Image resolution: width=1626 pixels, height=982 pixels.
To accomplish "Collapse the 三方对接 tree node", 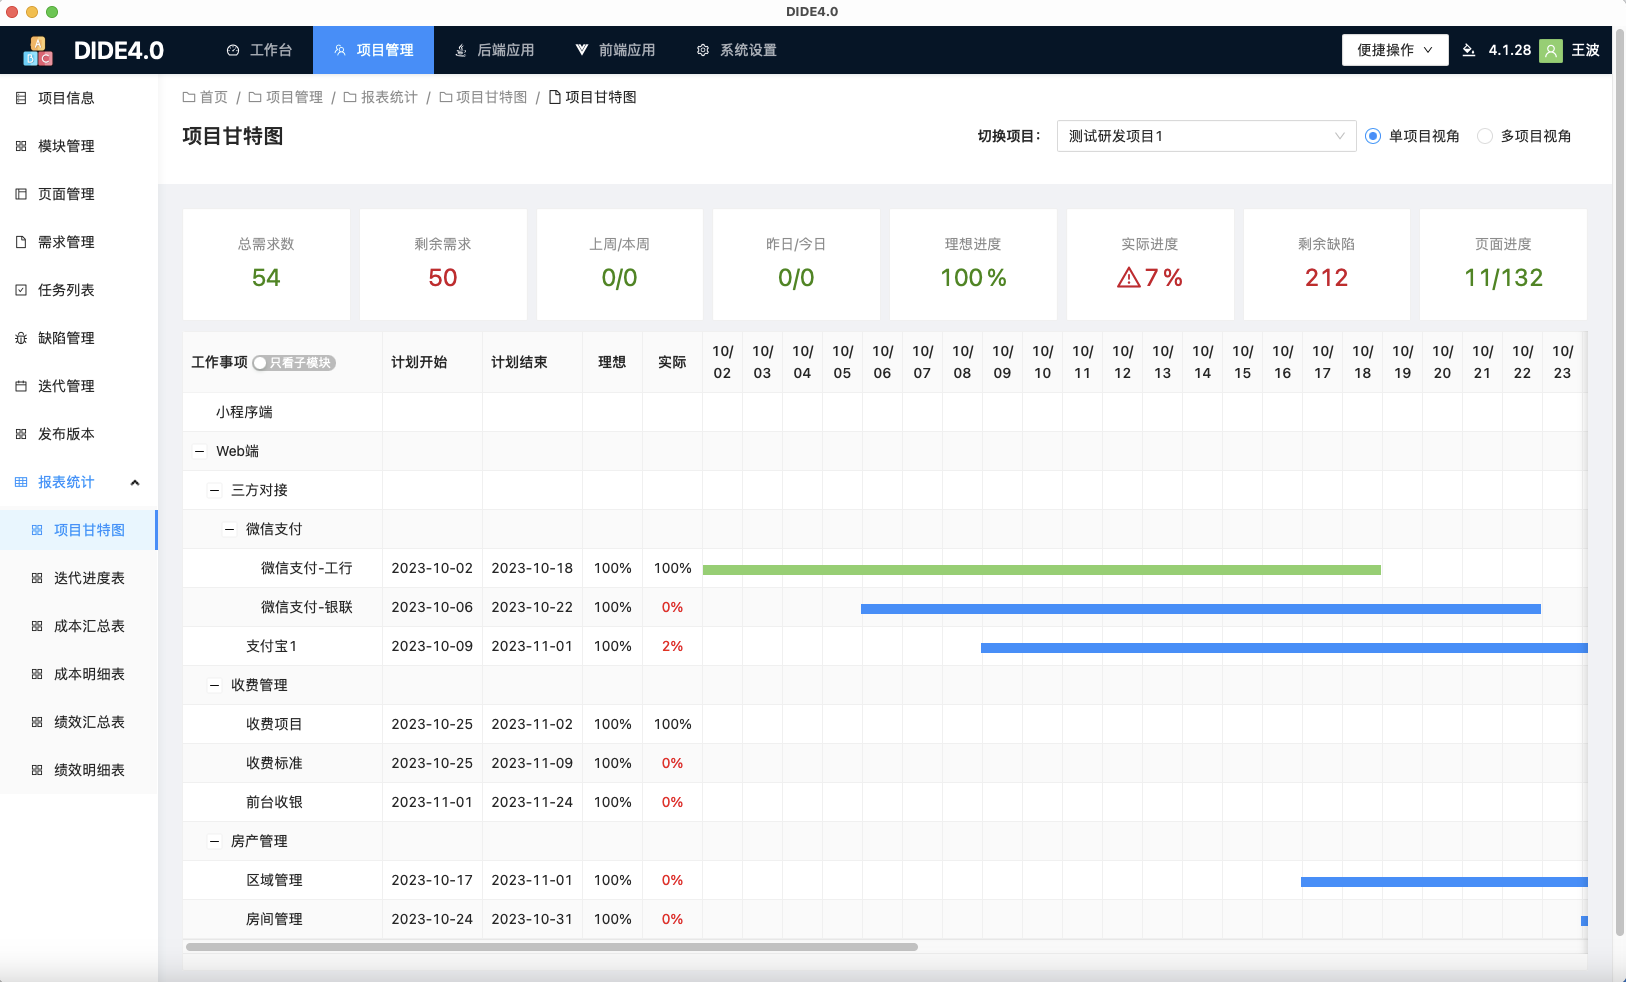I will [214, 491].
